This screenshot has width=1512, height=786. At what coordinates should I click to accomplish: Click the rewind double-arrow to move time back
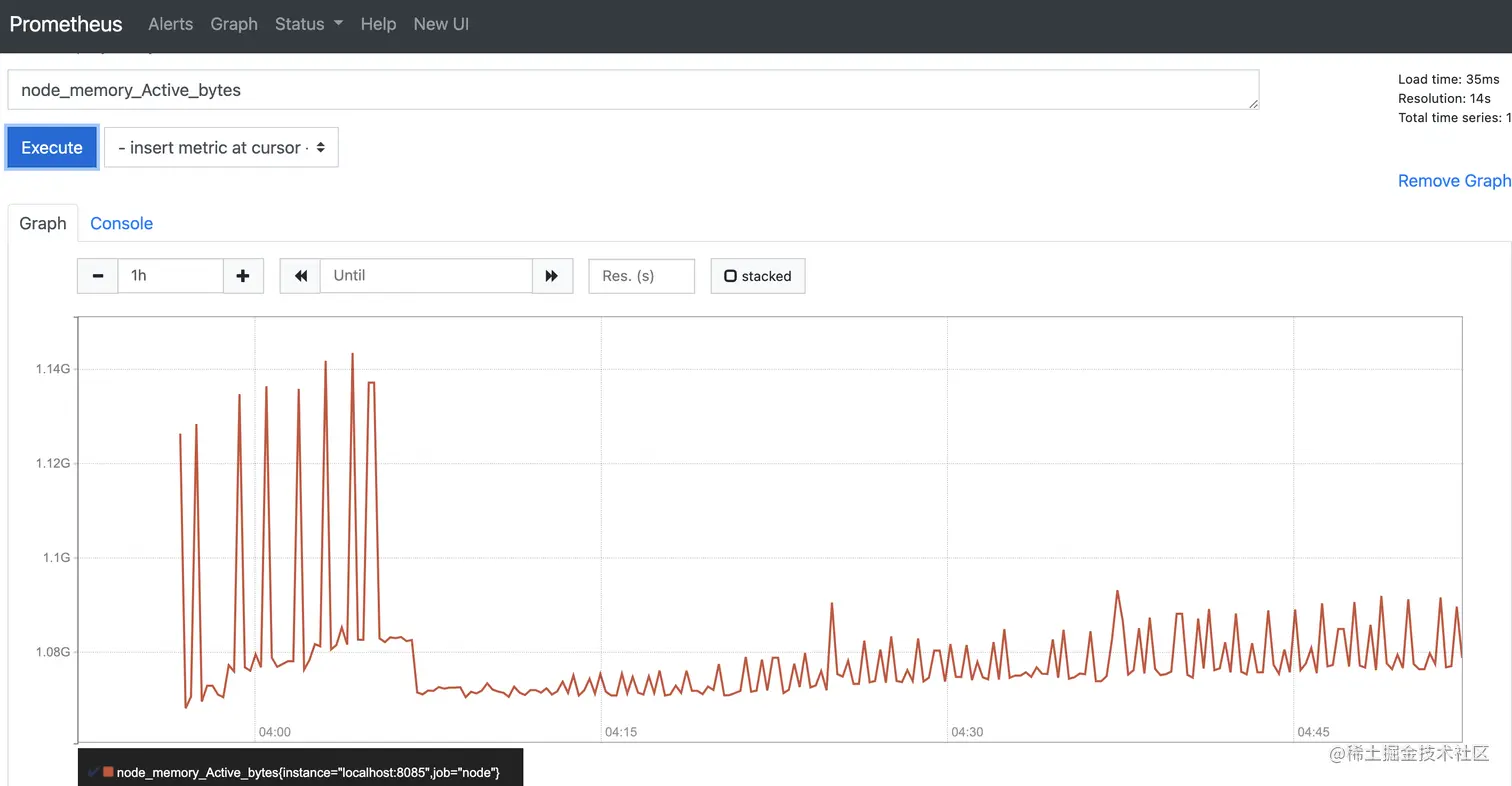coord(300,276)
